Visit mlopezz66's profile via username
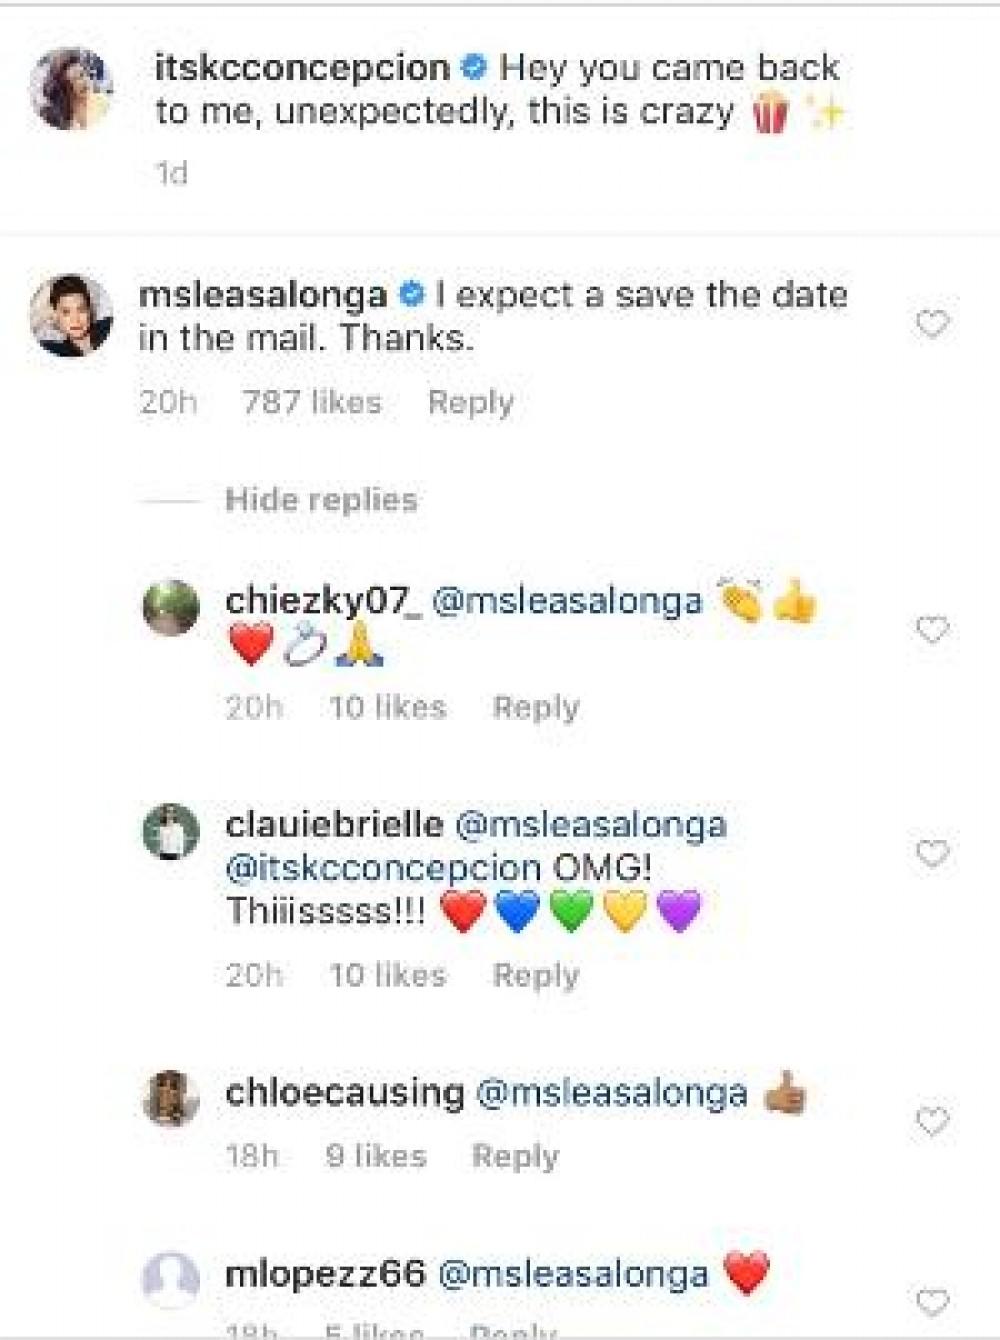This screenshot has height=1340, width=1000. [326, 1274]
